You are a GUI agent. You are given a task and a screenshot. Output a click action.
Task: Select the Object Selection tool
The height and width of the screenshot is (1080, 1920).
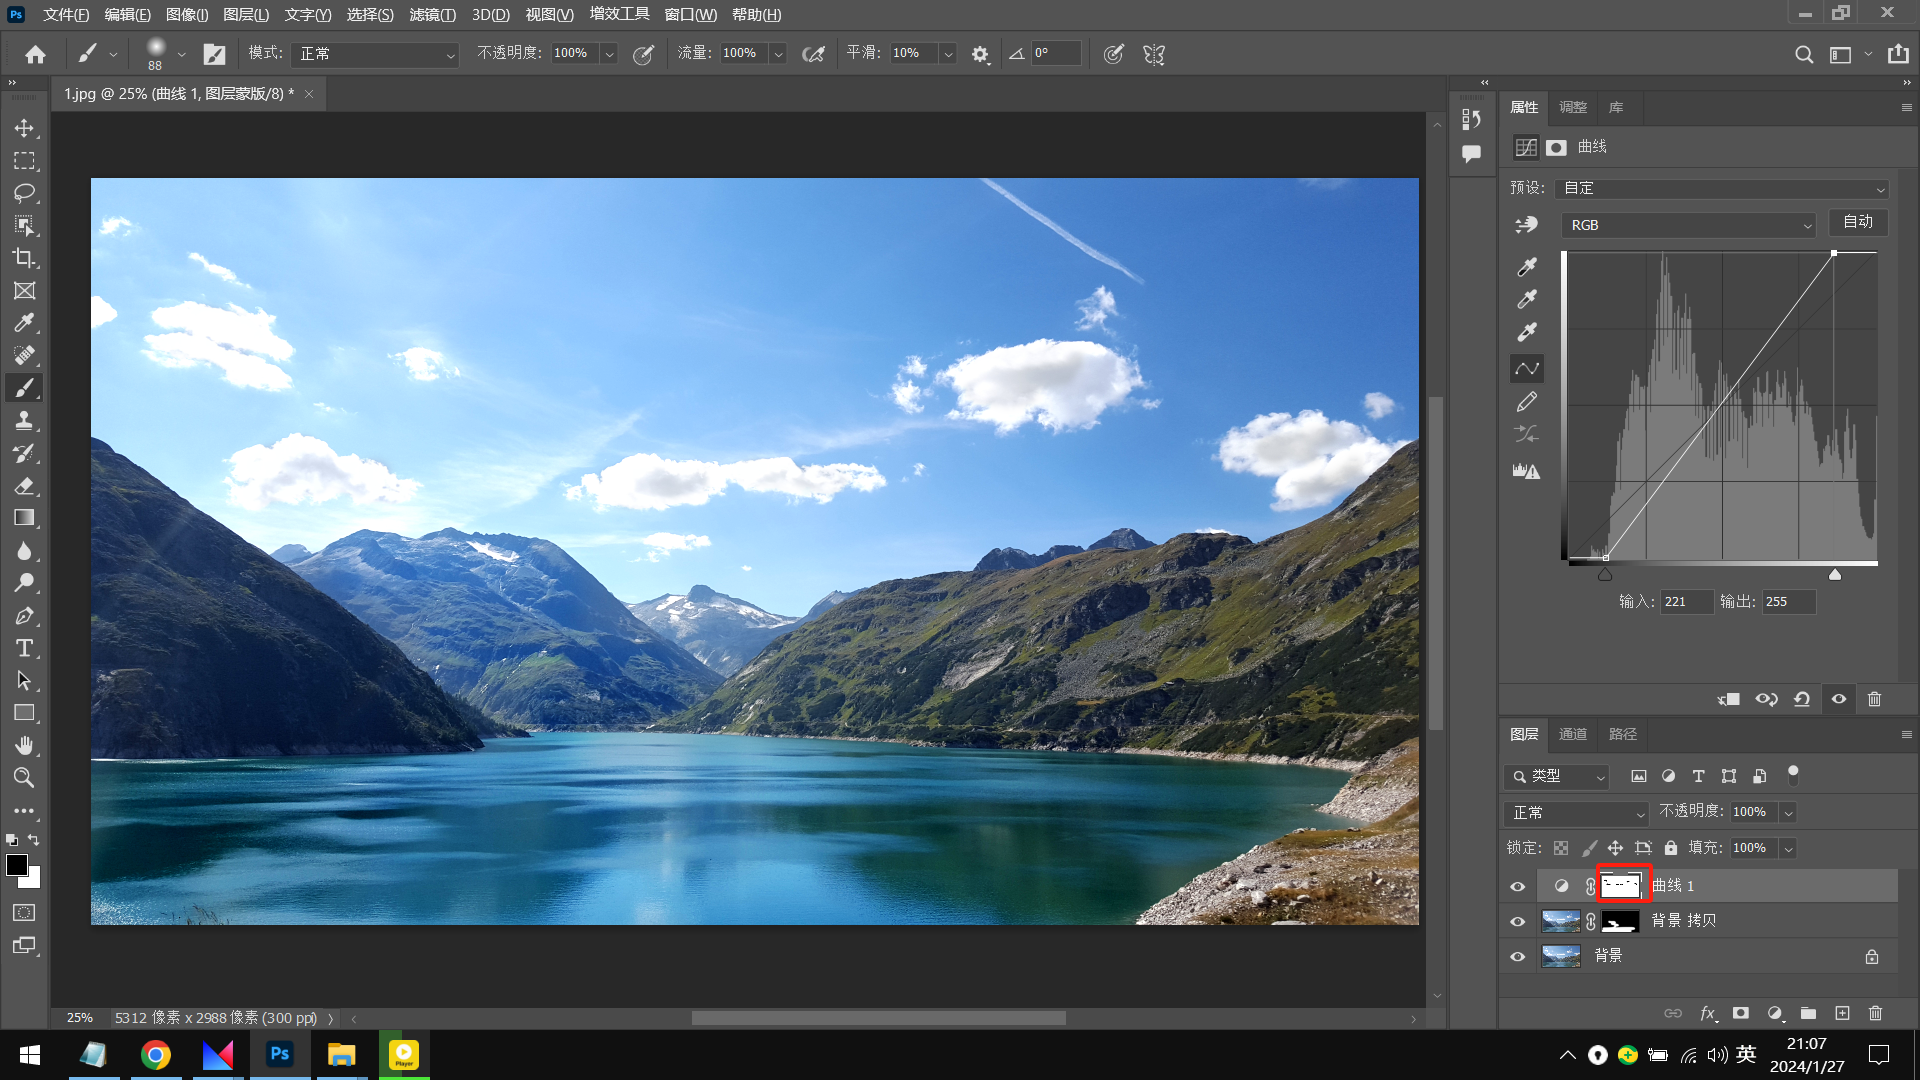24,226
